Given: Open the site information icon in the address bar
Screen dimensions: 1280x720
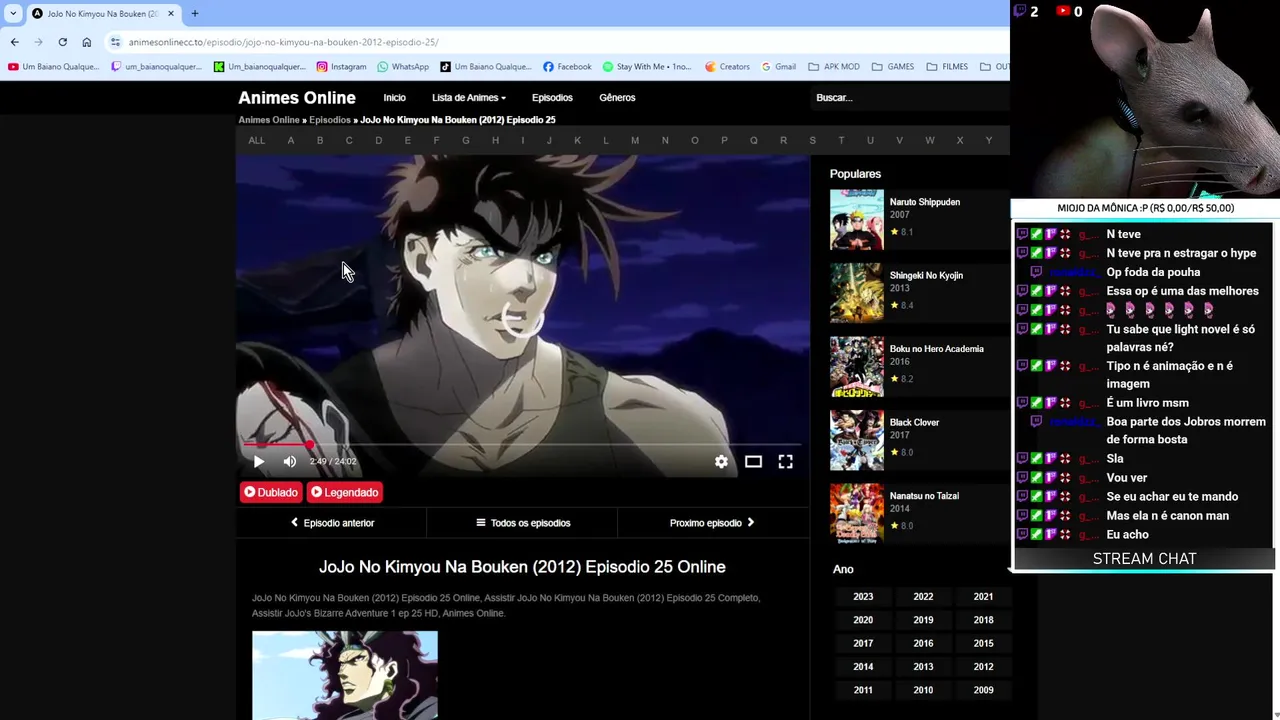Looking at the screenshot, I should pyautogui.click(x=116, y=42).
